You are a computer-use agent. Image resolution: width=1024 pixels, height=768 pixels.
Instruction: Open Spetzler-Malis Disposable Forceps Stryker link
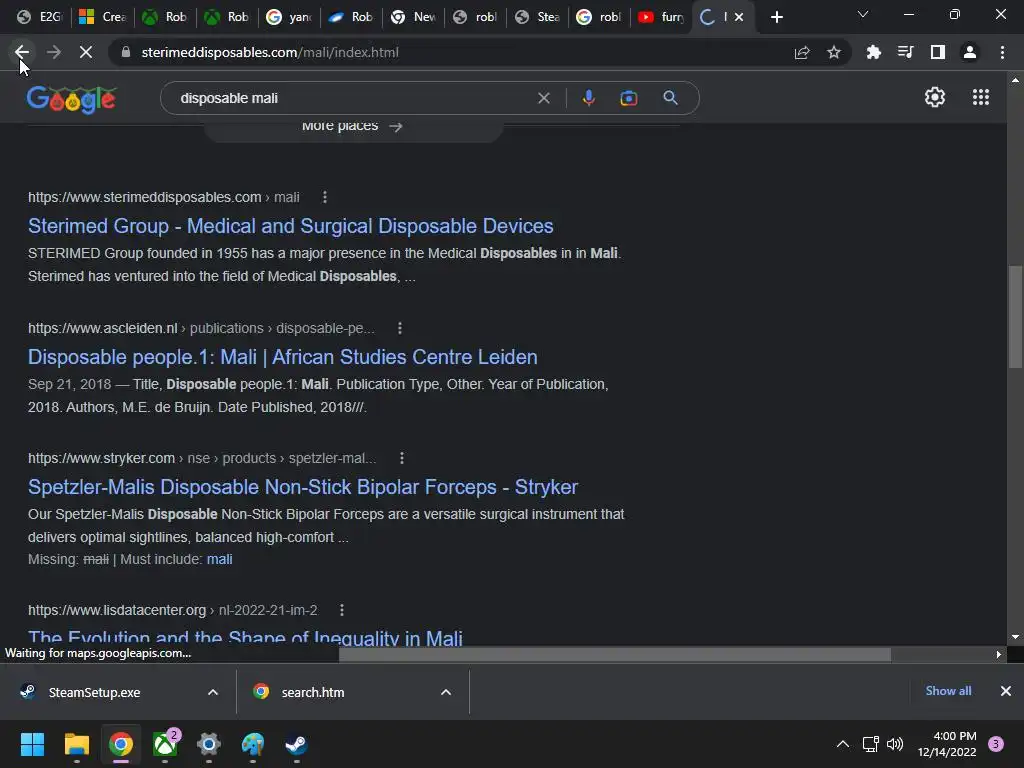tap(303, 487)
